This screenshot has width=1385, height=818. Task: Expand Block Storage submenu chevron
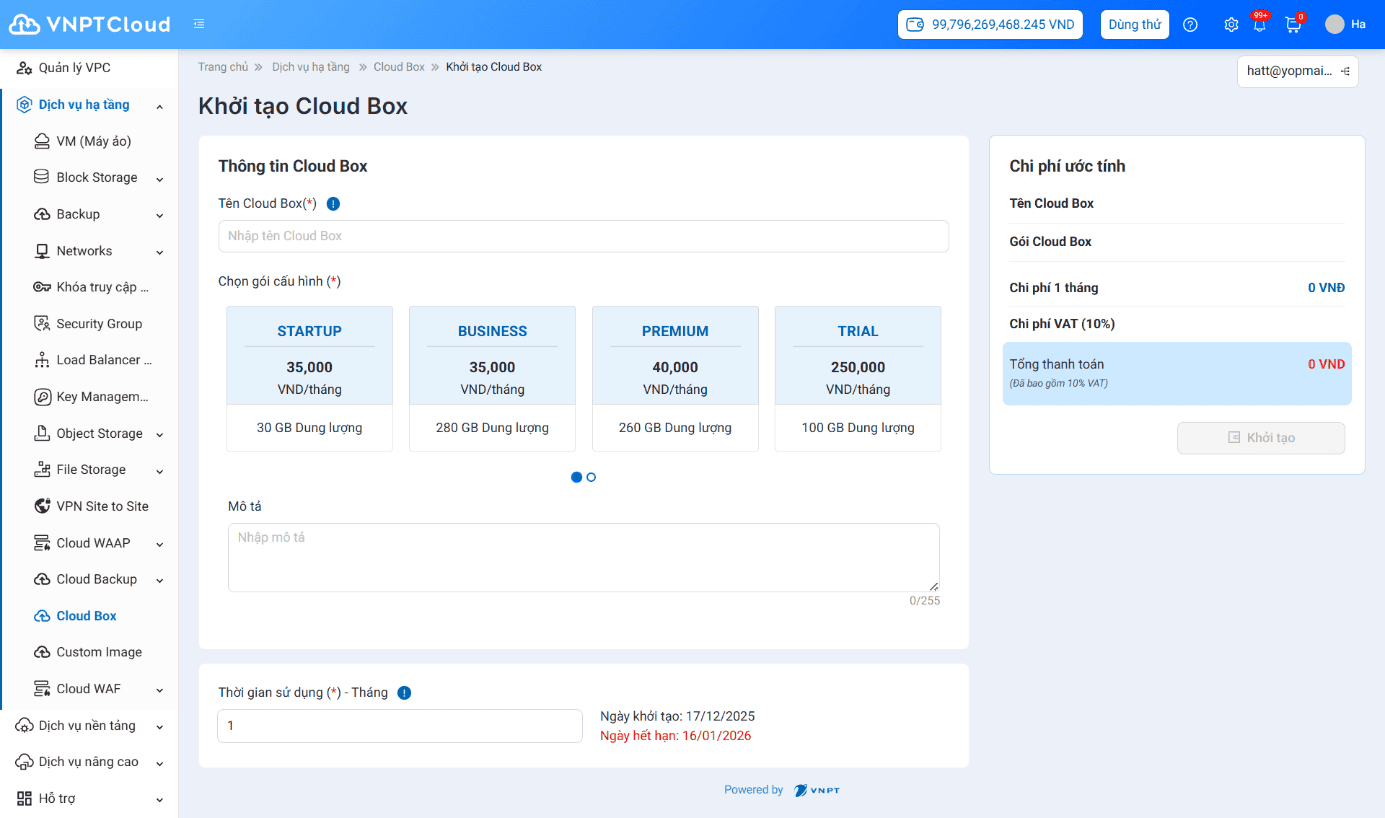click(160, 179)
